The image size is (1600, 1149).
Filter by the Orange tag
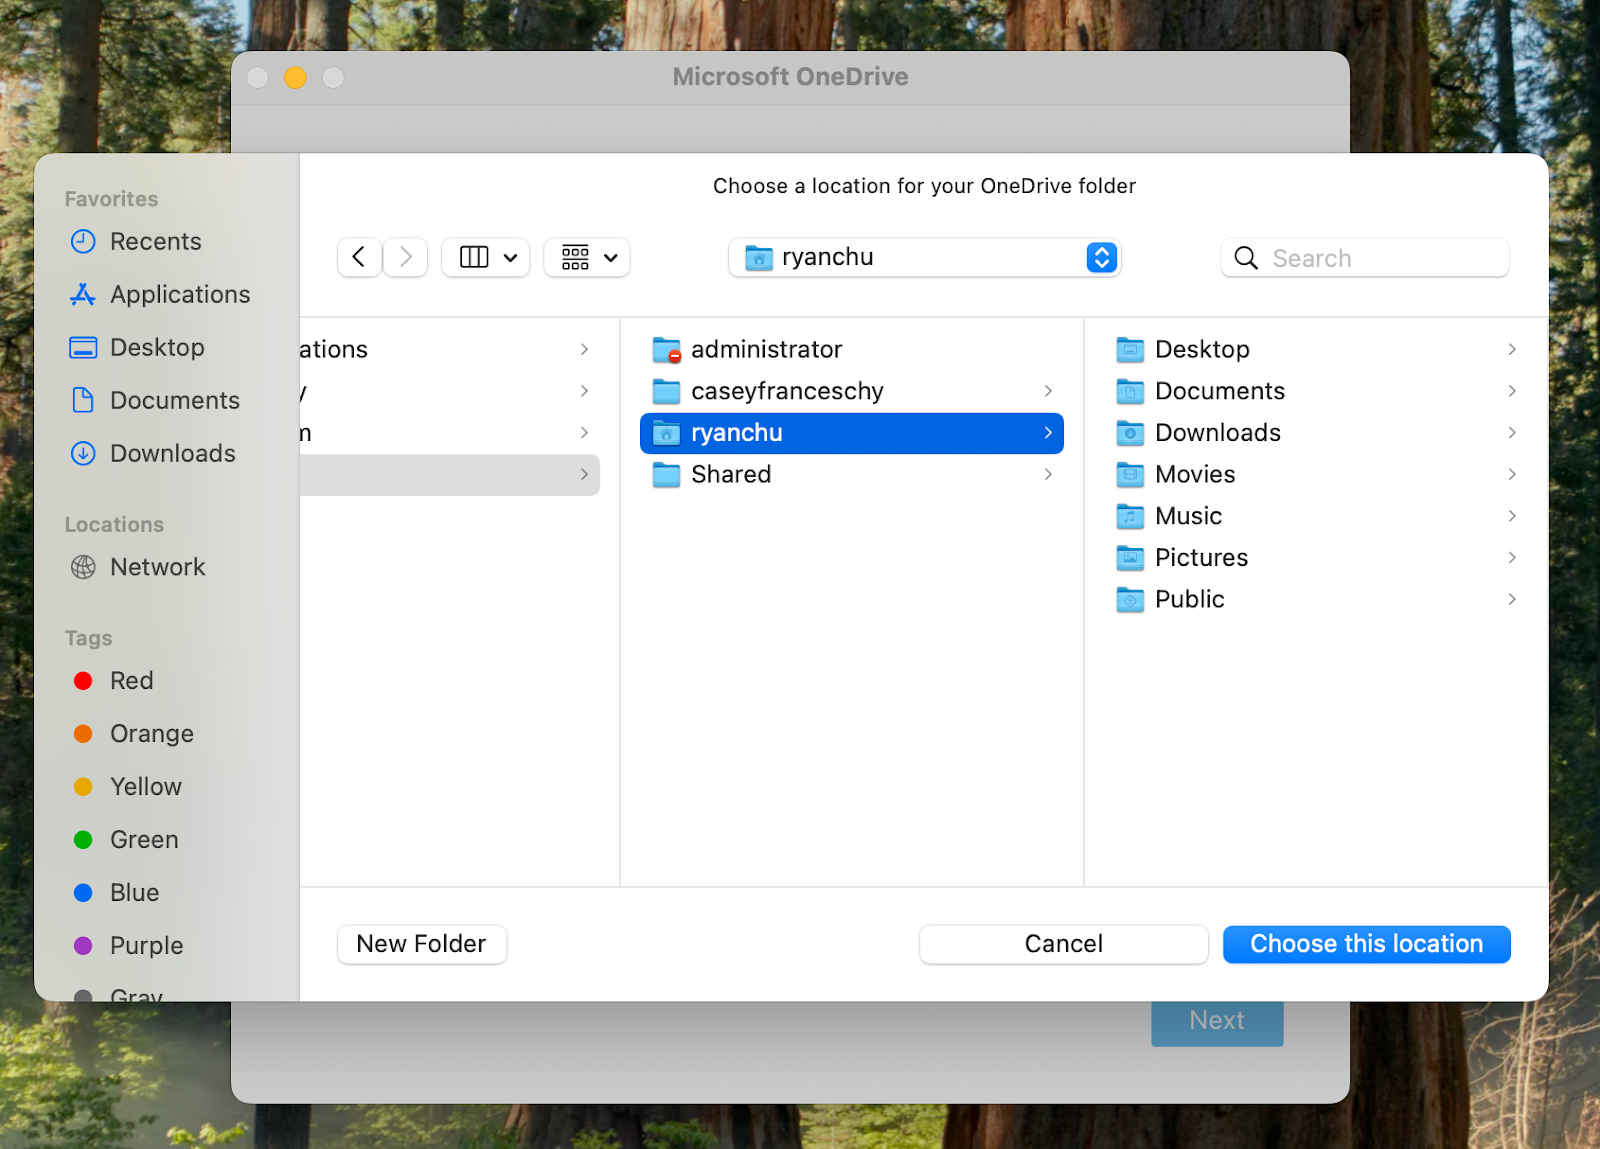(x=133, y=734)
